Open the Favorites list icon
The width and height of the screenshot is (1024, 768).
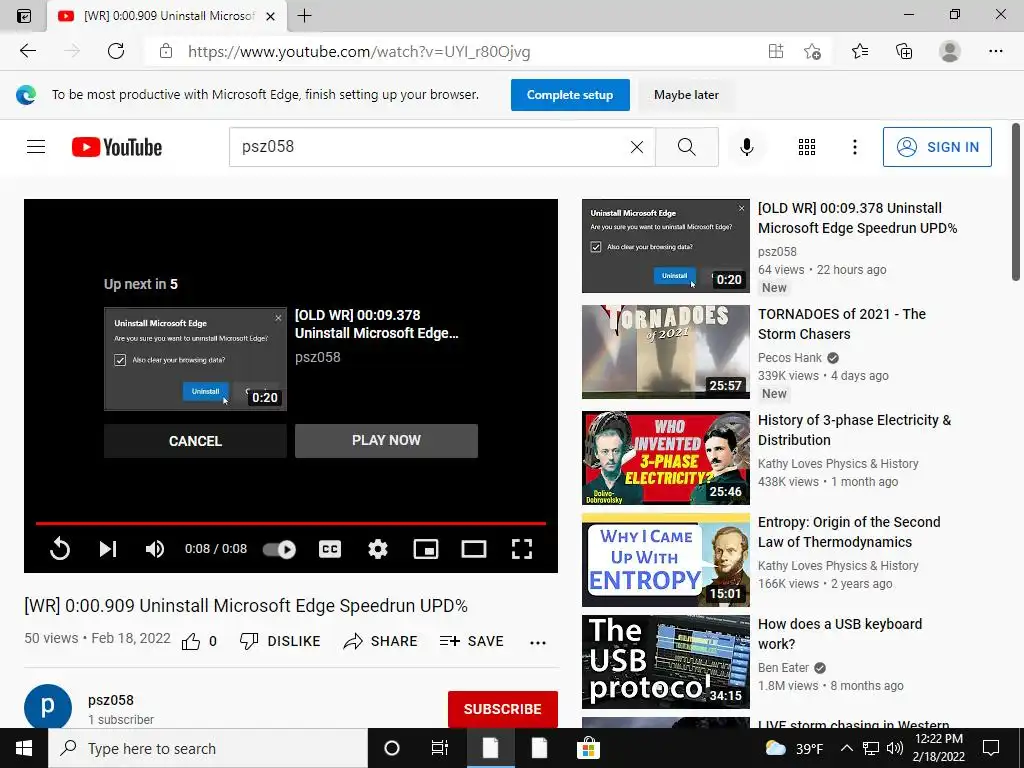[860, 51]
